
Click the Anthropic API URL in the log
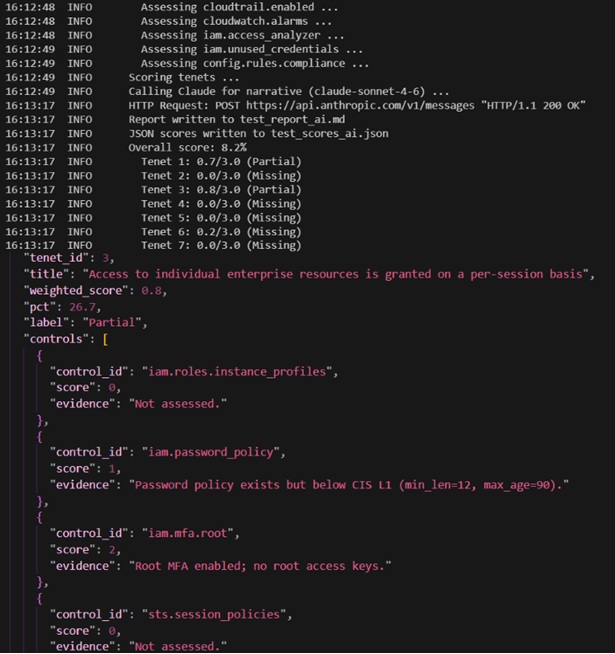pos(360,106)
